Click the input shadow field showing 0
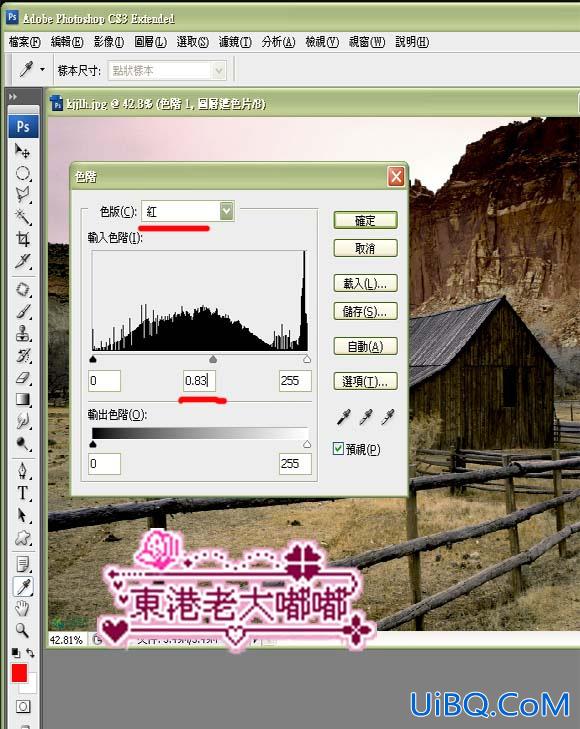This screenshot has height=729, width=580. pos(105,381)
